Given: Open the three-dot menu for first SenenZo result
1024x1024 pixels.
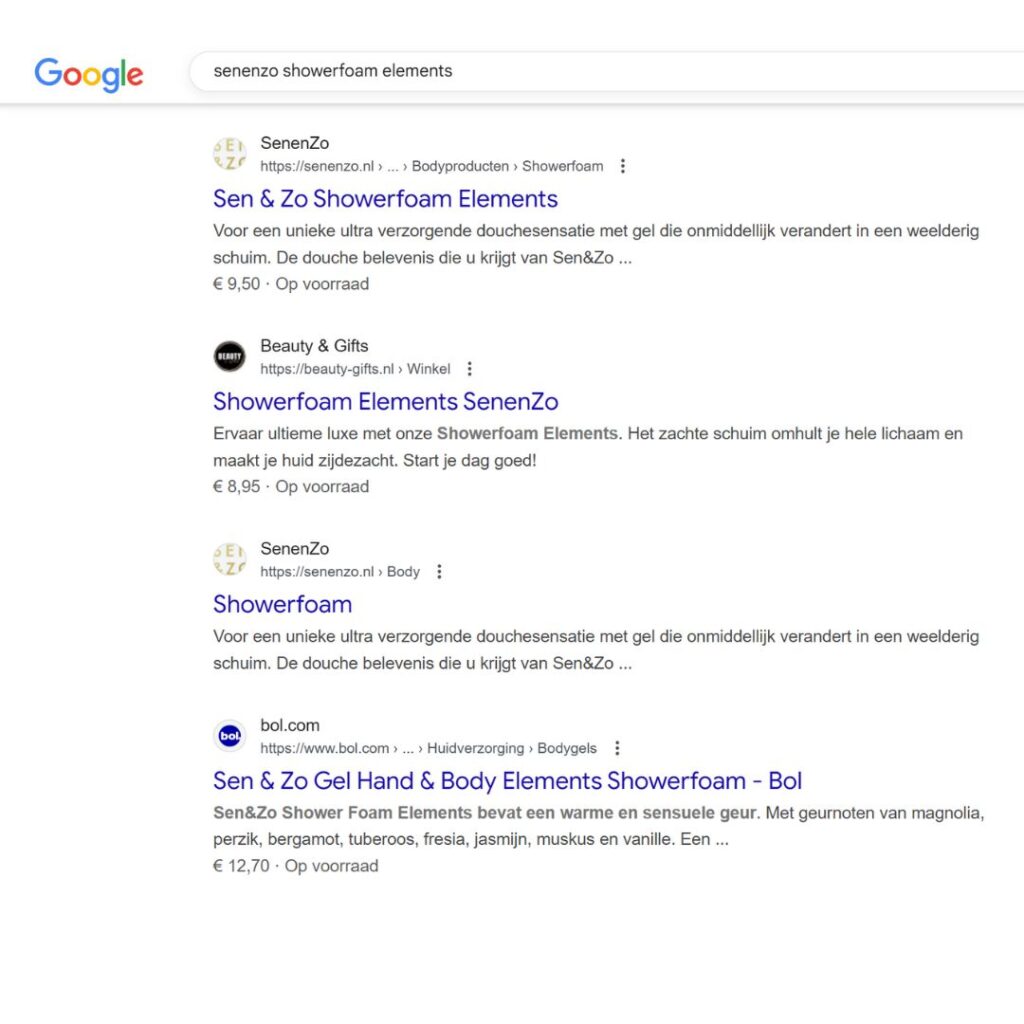Looking at the screenshot, I should point(622,166).
